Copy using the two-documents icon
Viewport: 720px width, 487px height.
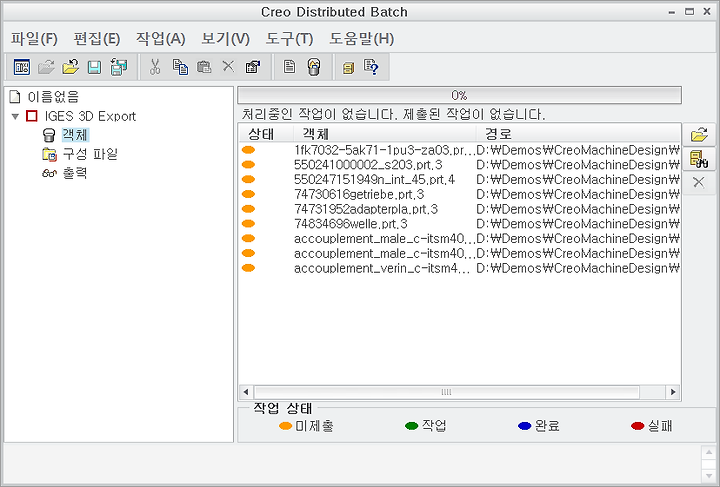(180, 67)
